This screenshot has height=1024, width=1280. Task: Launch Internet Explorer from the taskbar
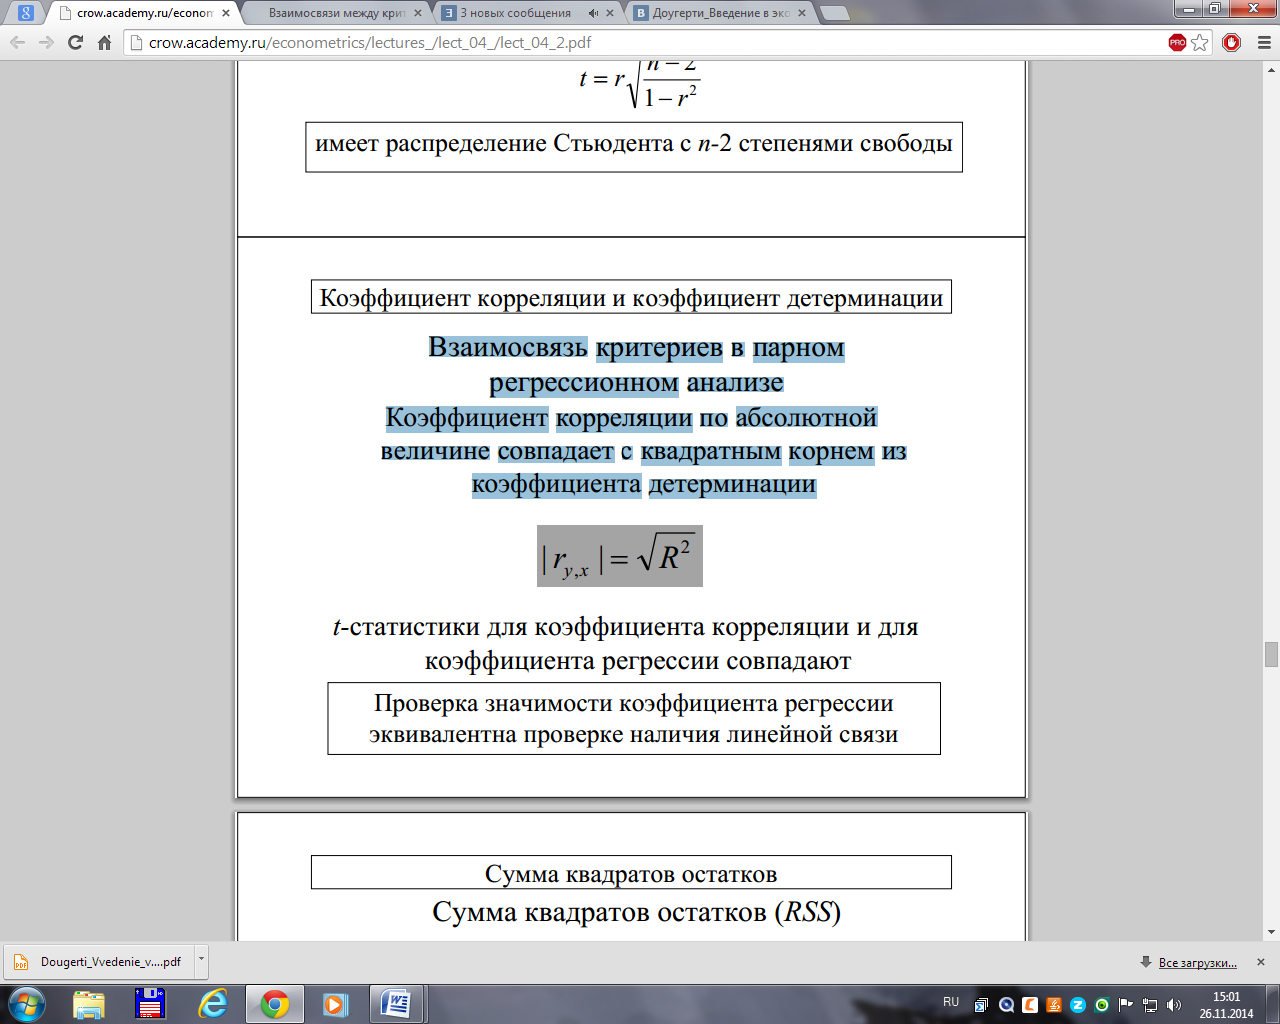tap(213, 1004)
